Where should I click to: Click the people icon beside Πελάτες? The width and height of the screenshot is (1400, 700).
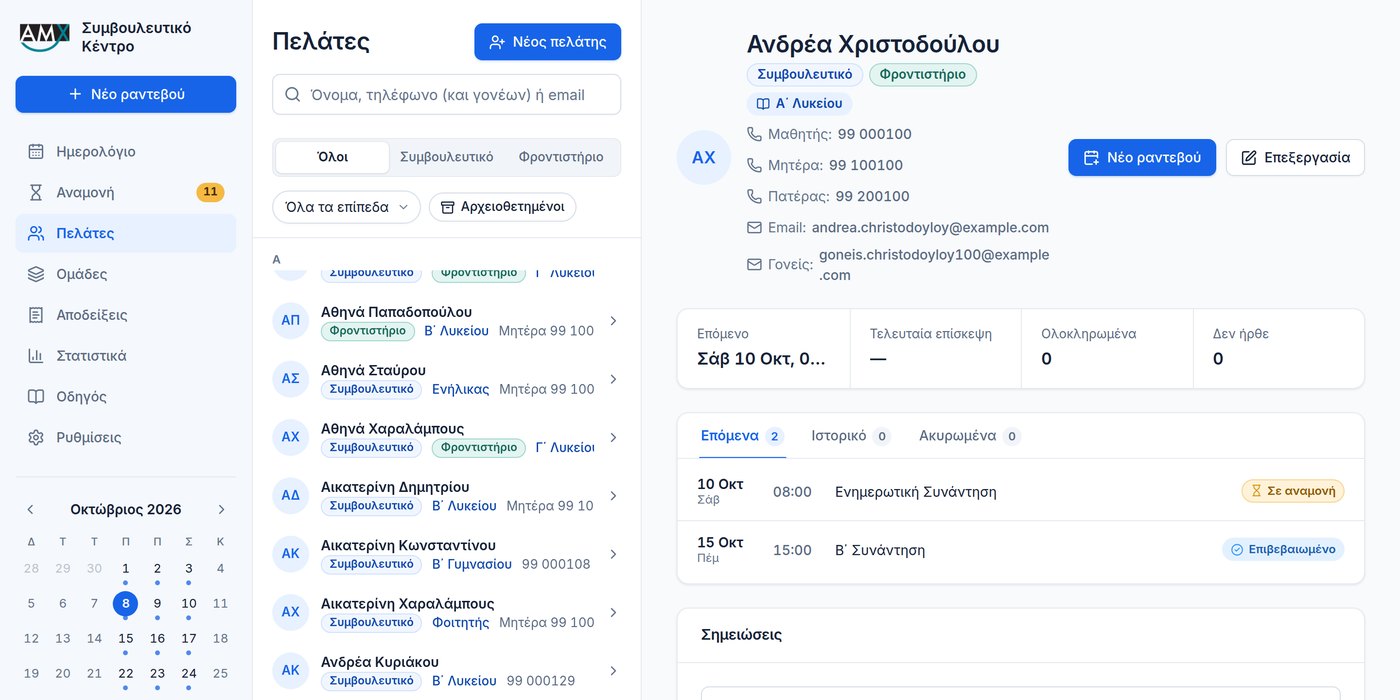coord(36,233)
